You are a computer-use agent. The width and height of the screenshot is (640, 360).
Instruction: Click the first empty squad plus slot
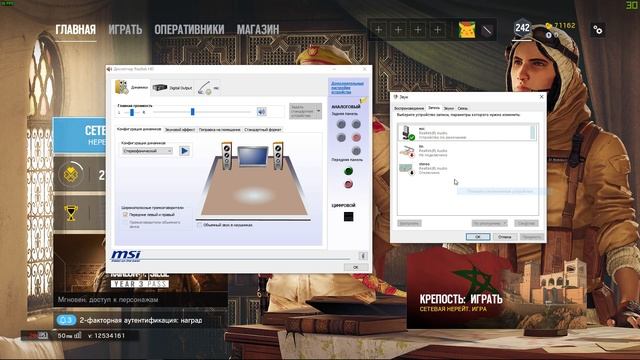pos(378,30)
